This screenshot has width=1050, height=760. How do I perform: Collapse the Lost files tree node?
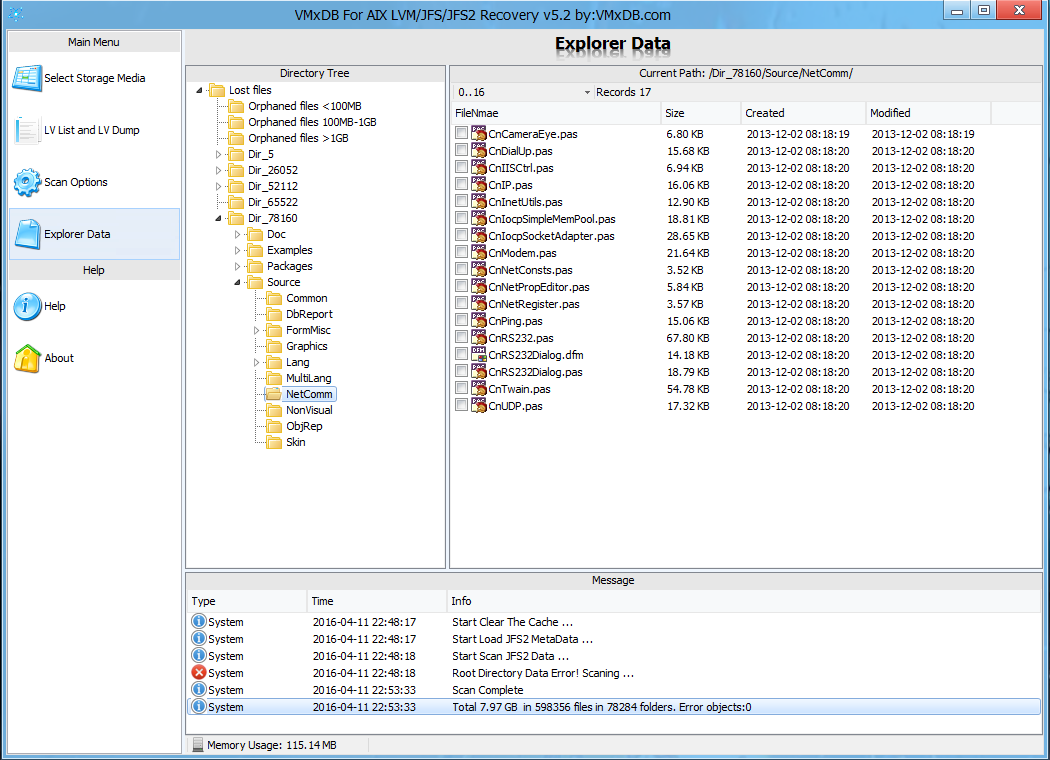tap(199, 90)
